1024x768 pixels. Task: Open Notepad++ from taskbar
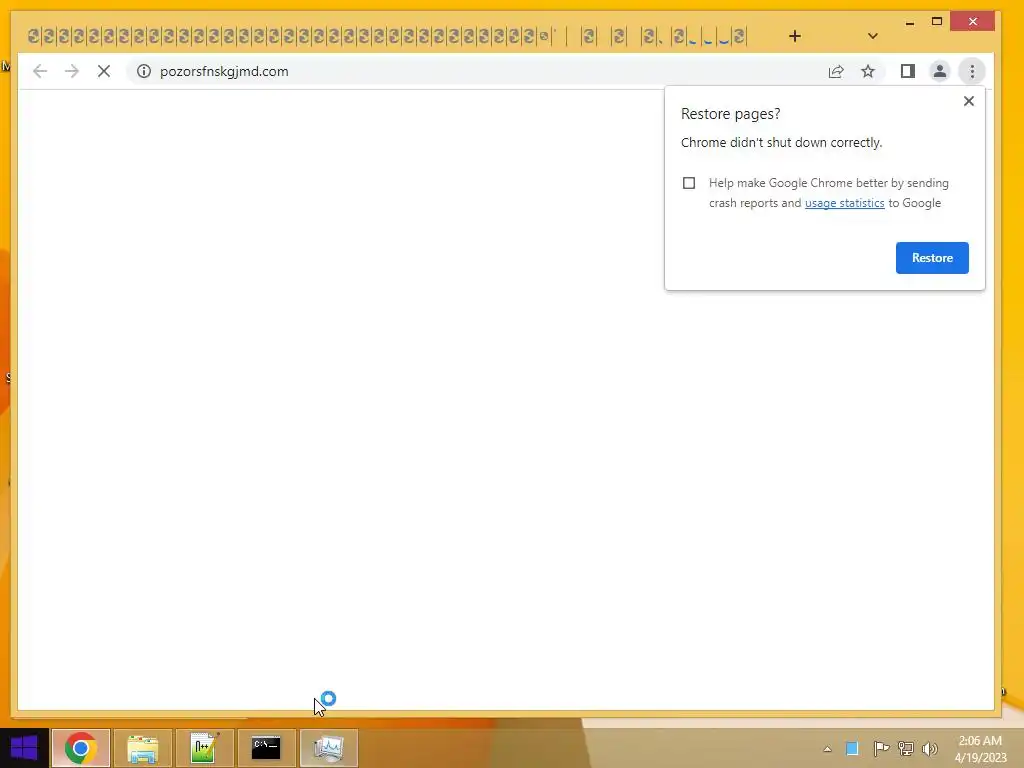(x=204, y=748)
